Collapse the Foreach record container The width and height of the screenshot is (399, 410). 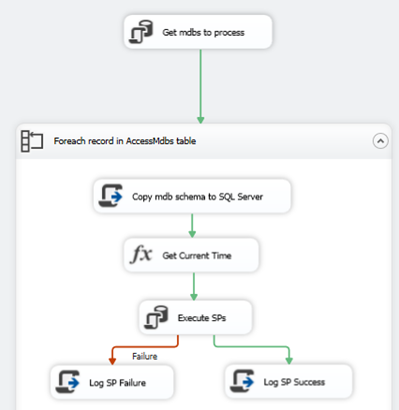380,141
